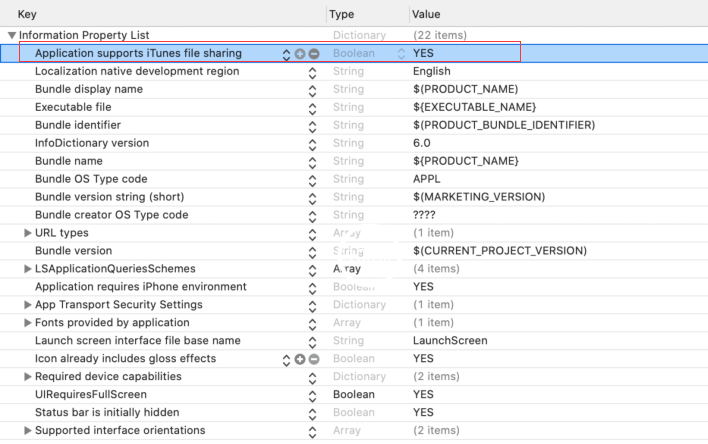
Task: Add a row after Icon already includes gloss effects
Action: coord(300,359)
